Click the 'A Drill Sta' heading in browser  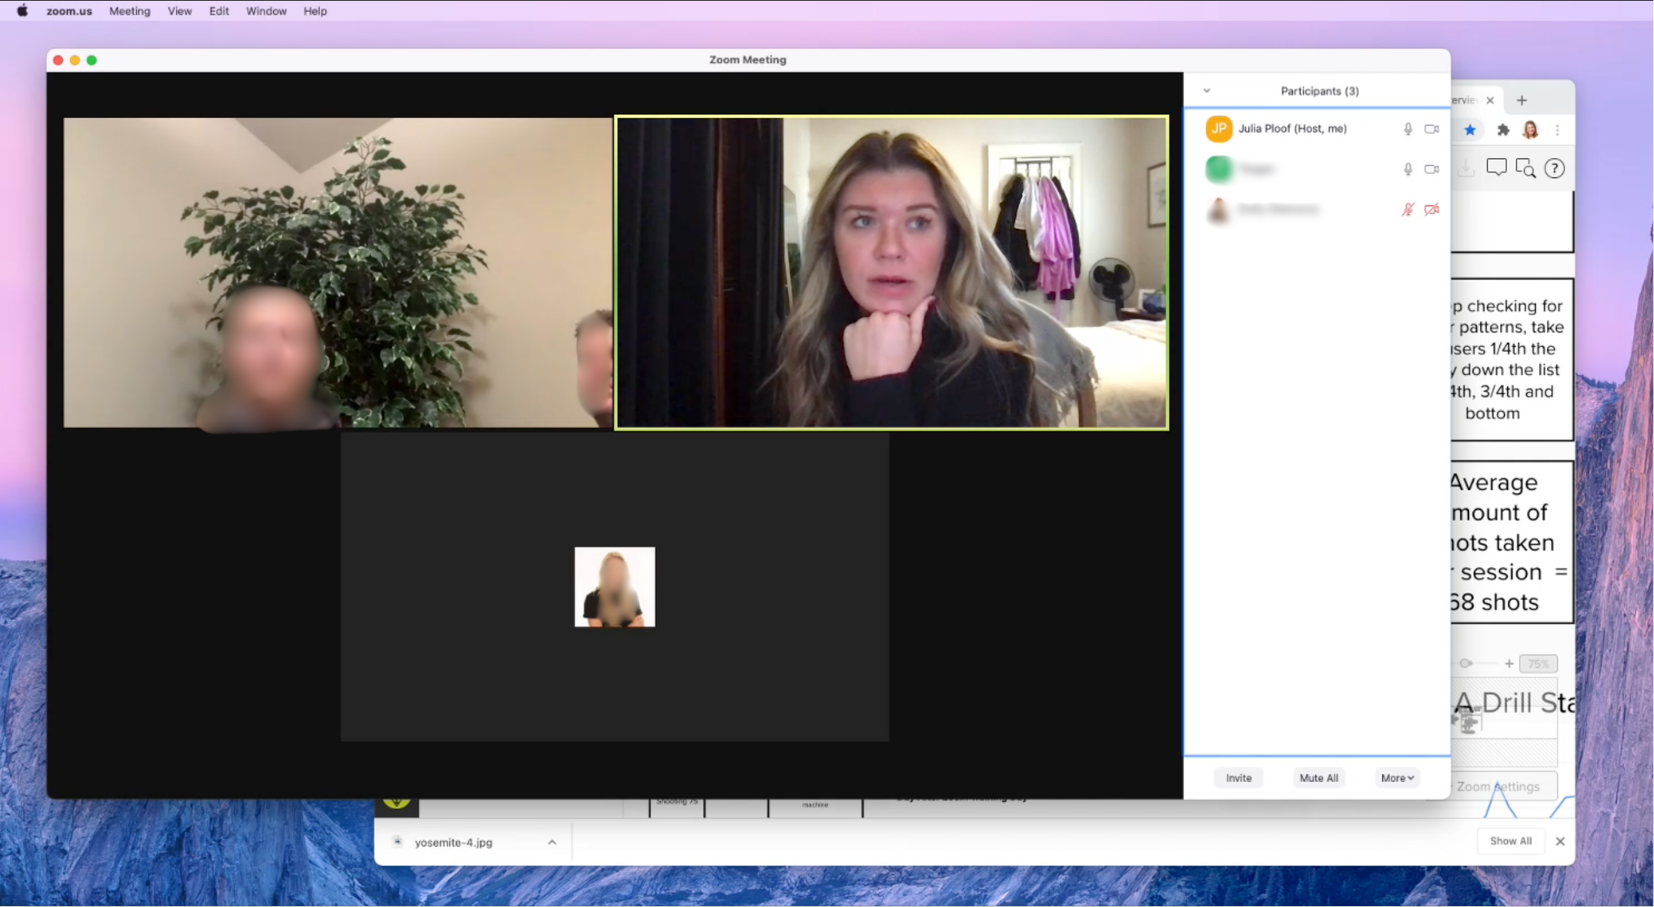pos(1514,703)
